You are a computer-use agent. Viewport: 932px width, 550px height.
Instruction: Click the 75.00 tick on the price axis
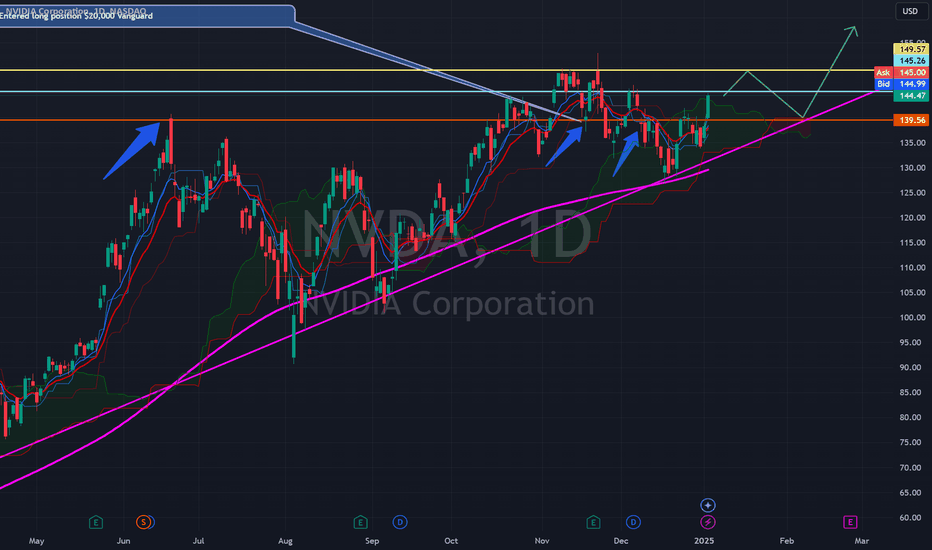point(912,442)
